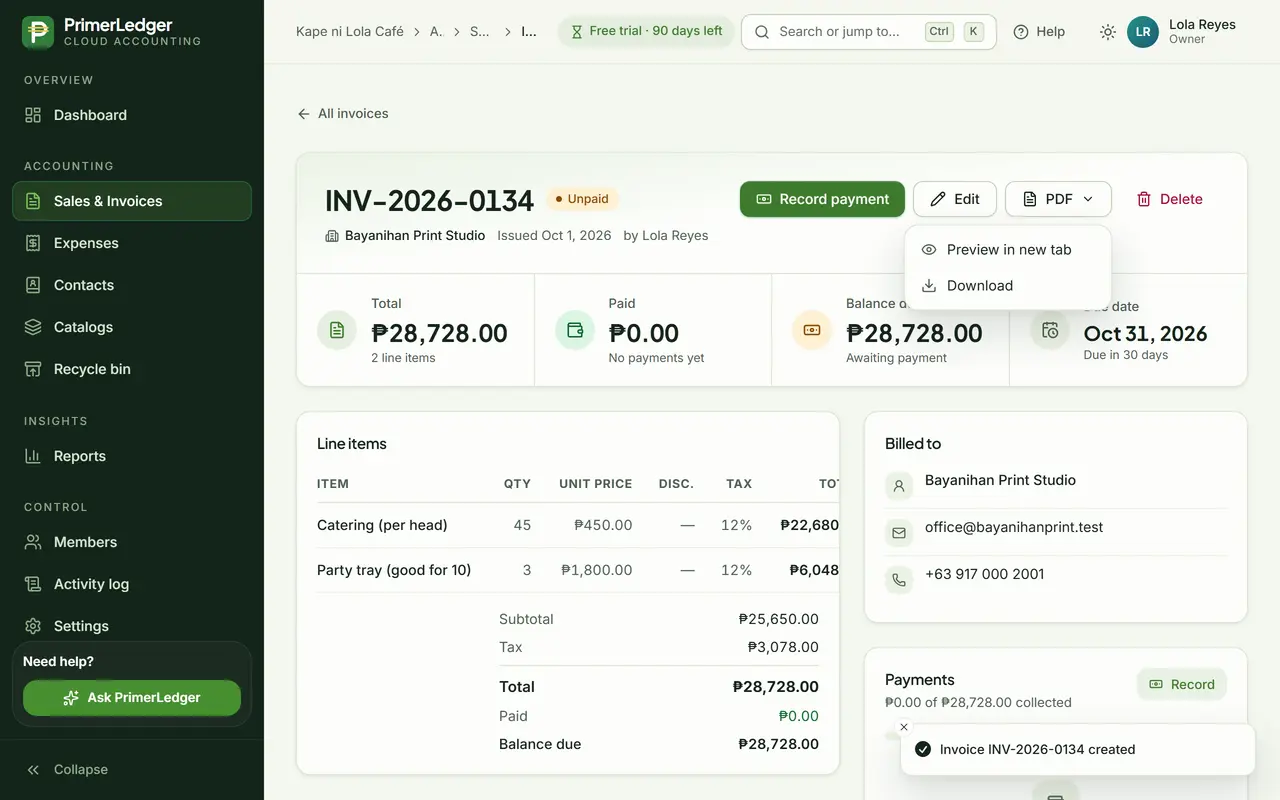Click the download arrow icon
Viewport: 1280px width, 800px height.
click(929, 286)
